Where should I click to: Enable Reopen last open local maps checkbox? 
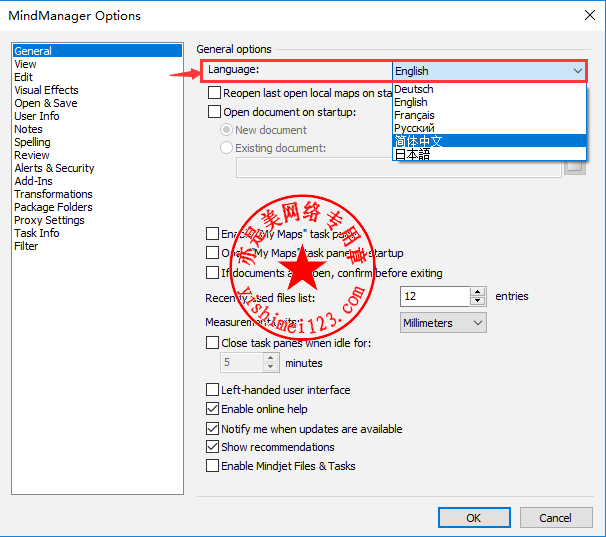point(214,93)
